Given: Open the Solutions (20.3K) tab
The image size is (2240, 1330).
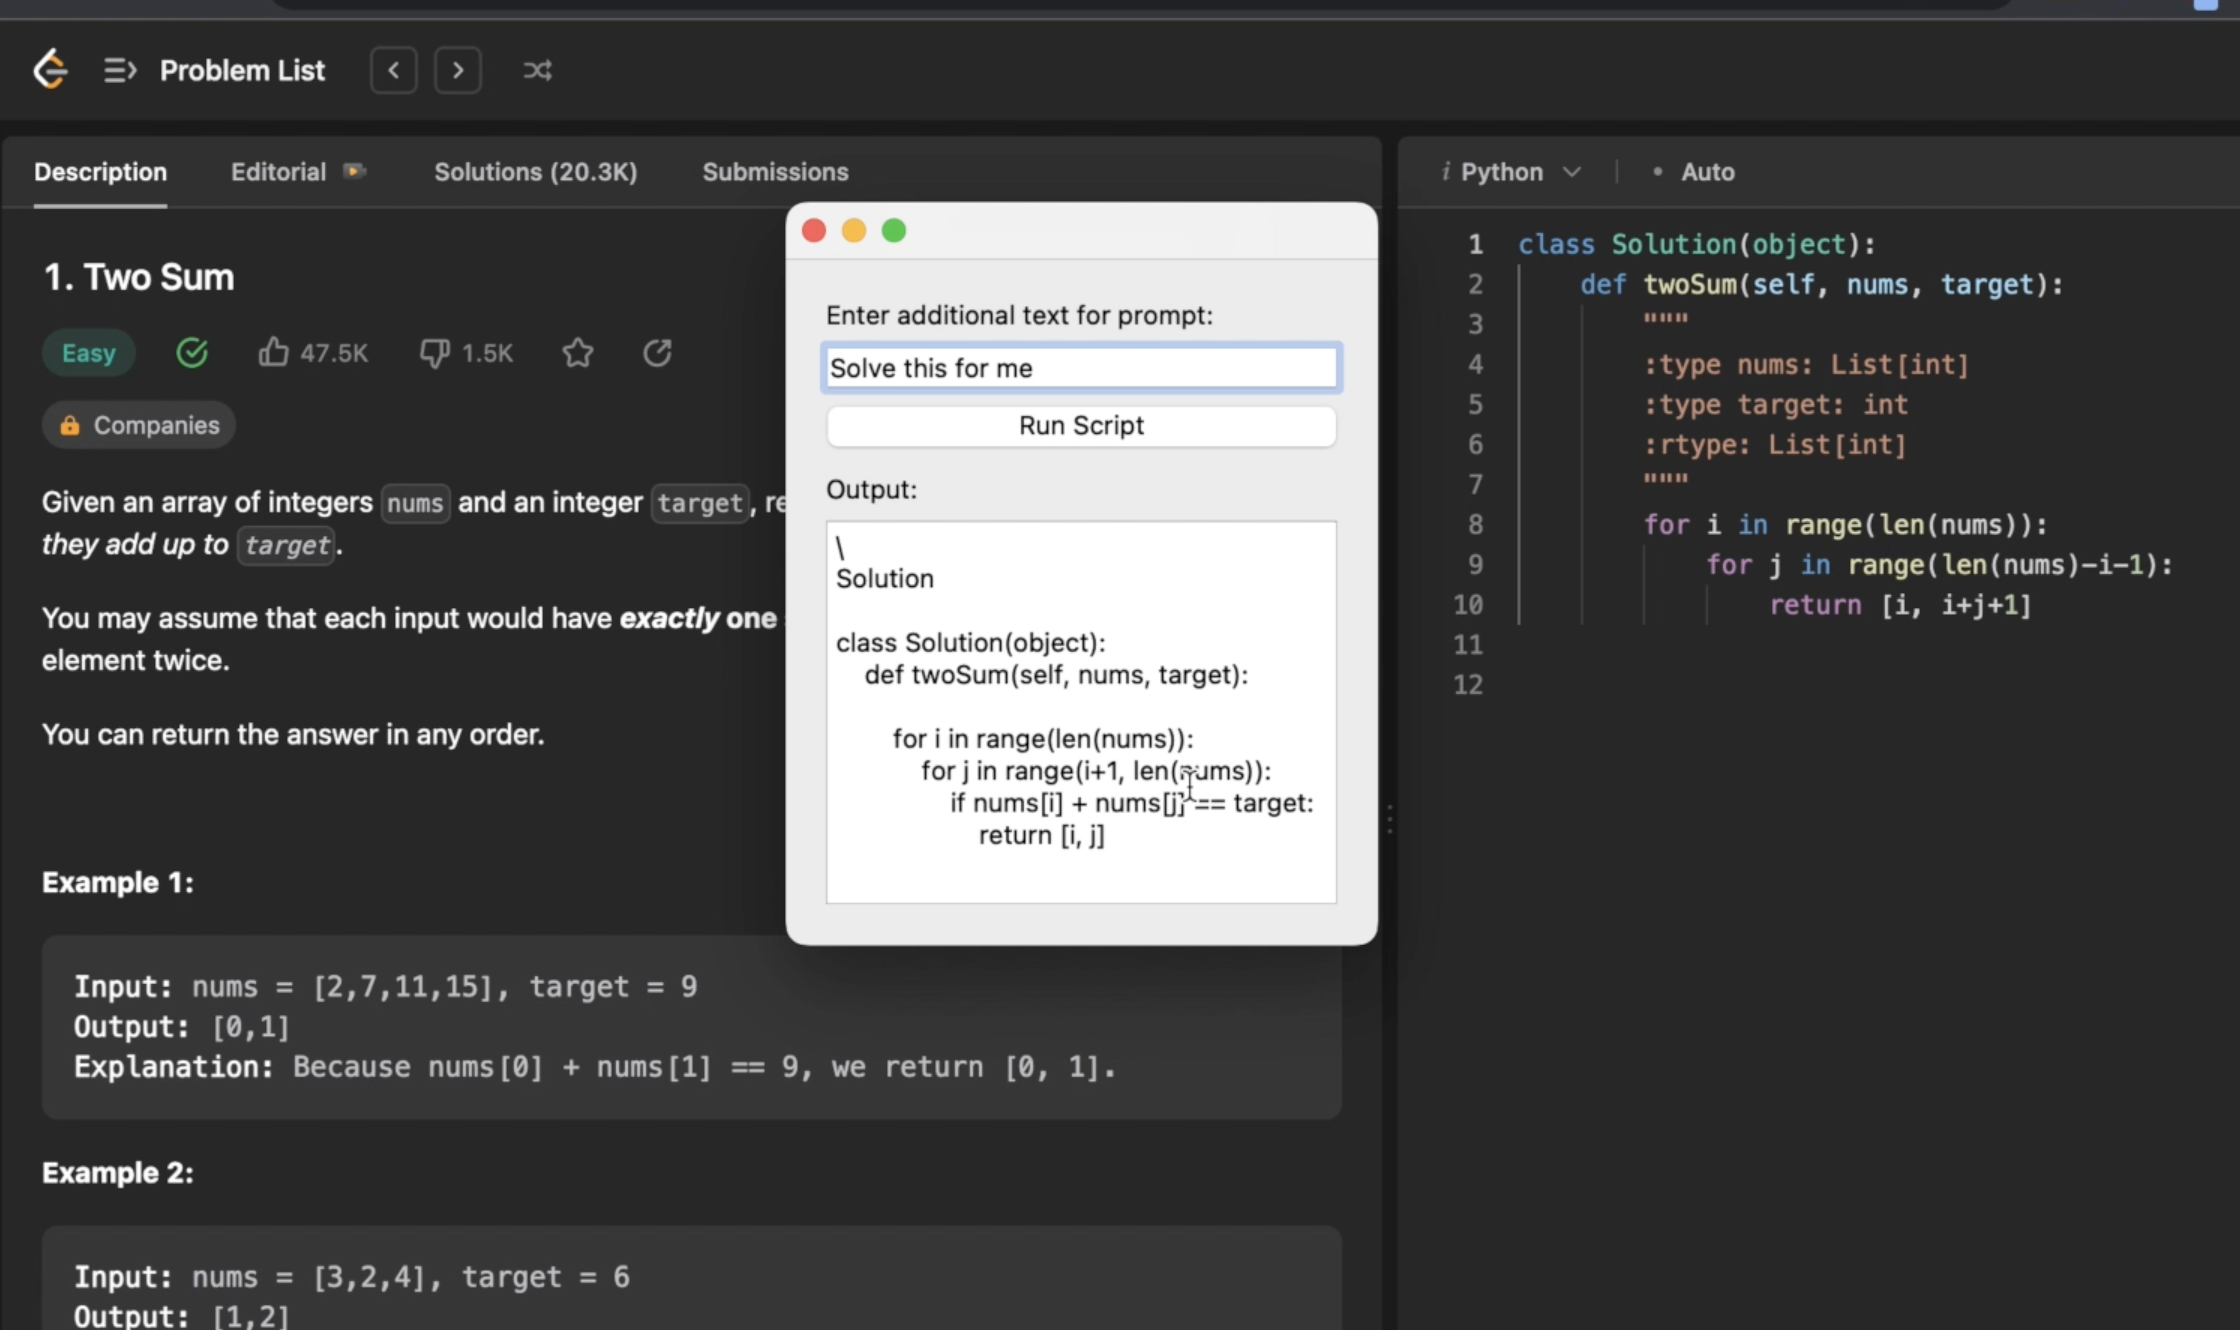Looking at the screenshot, I should click(x=535, y=172).
